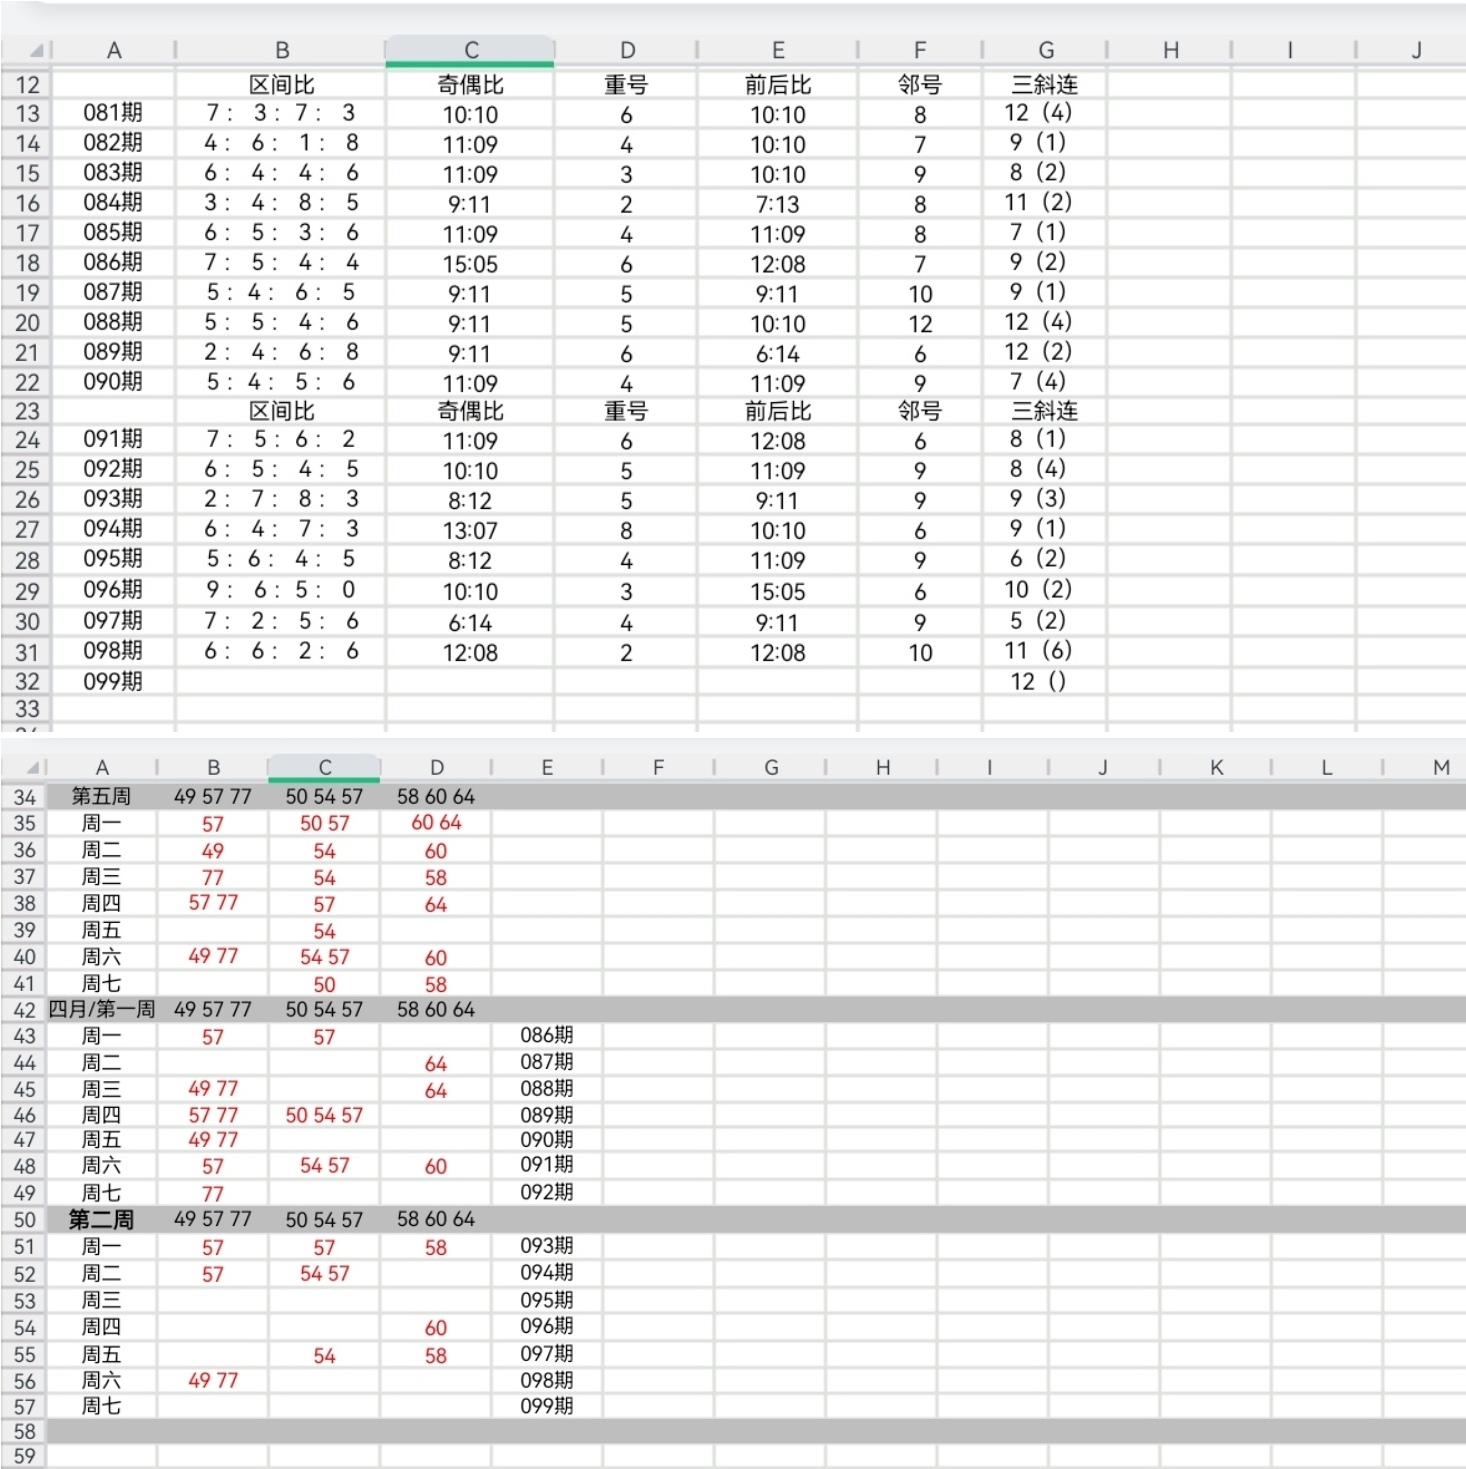Viewport: 1466px width, 1469px height.
Task: Click the 8 cell in 重号 column, row 27
Action: click(626, 530)
